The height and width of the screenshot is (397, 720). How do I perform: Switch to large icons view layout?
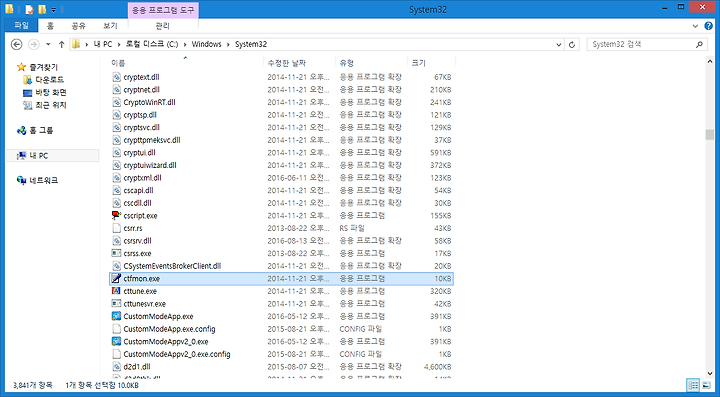tap(706, 385)
